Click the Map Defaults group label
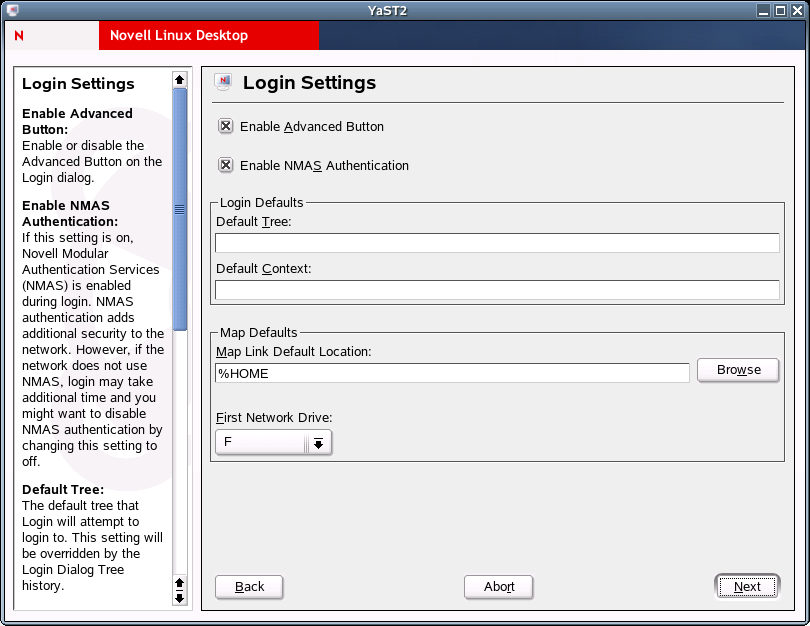The height and width of the screenshot is (626, 810). coord(258,333)
